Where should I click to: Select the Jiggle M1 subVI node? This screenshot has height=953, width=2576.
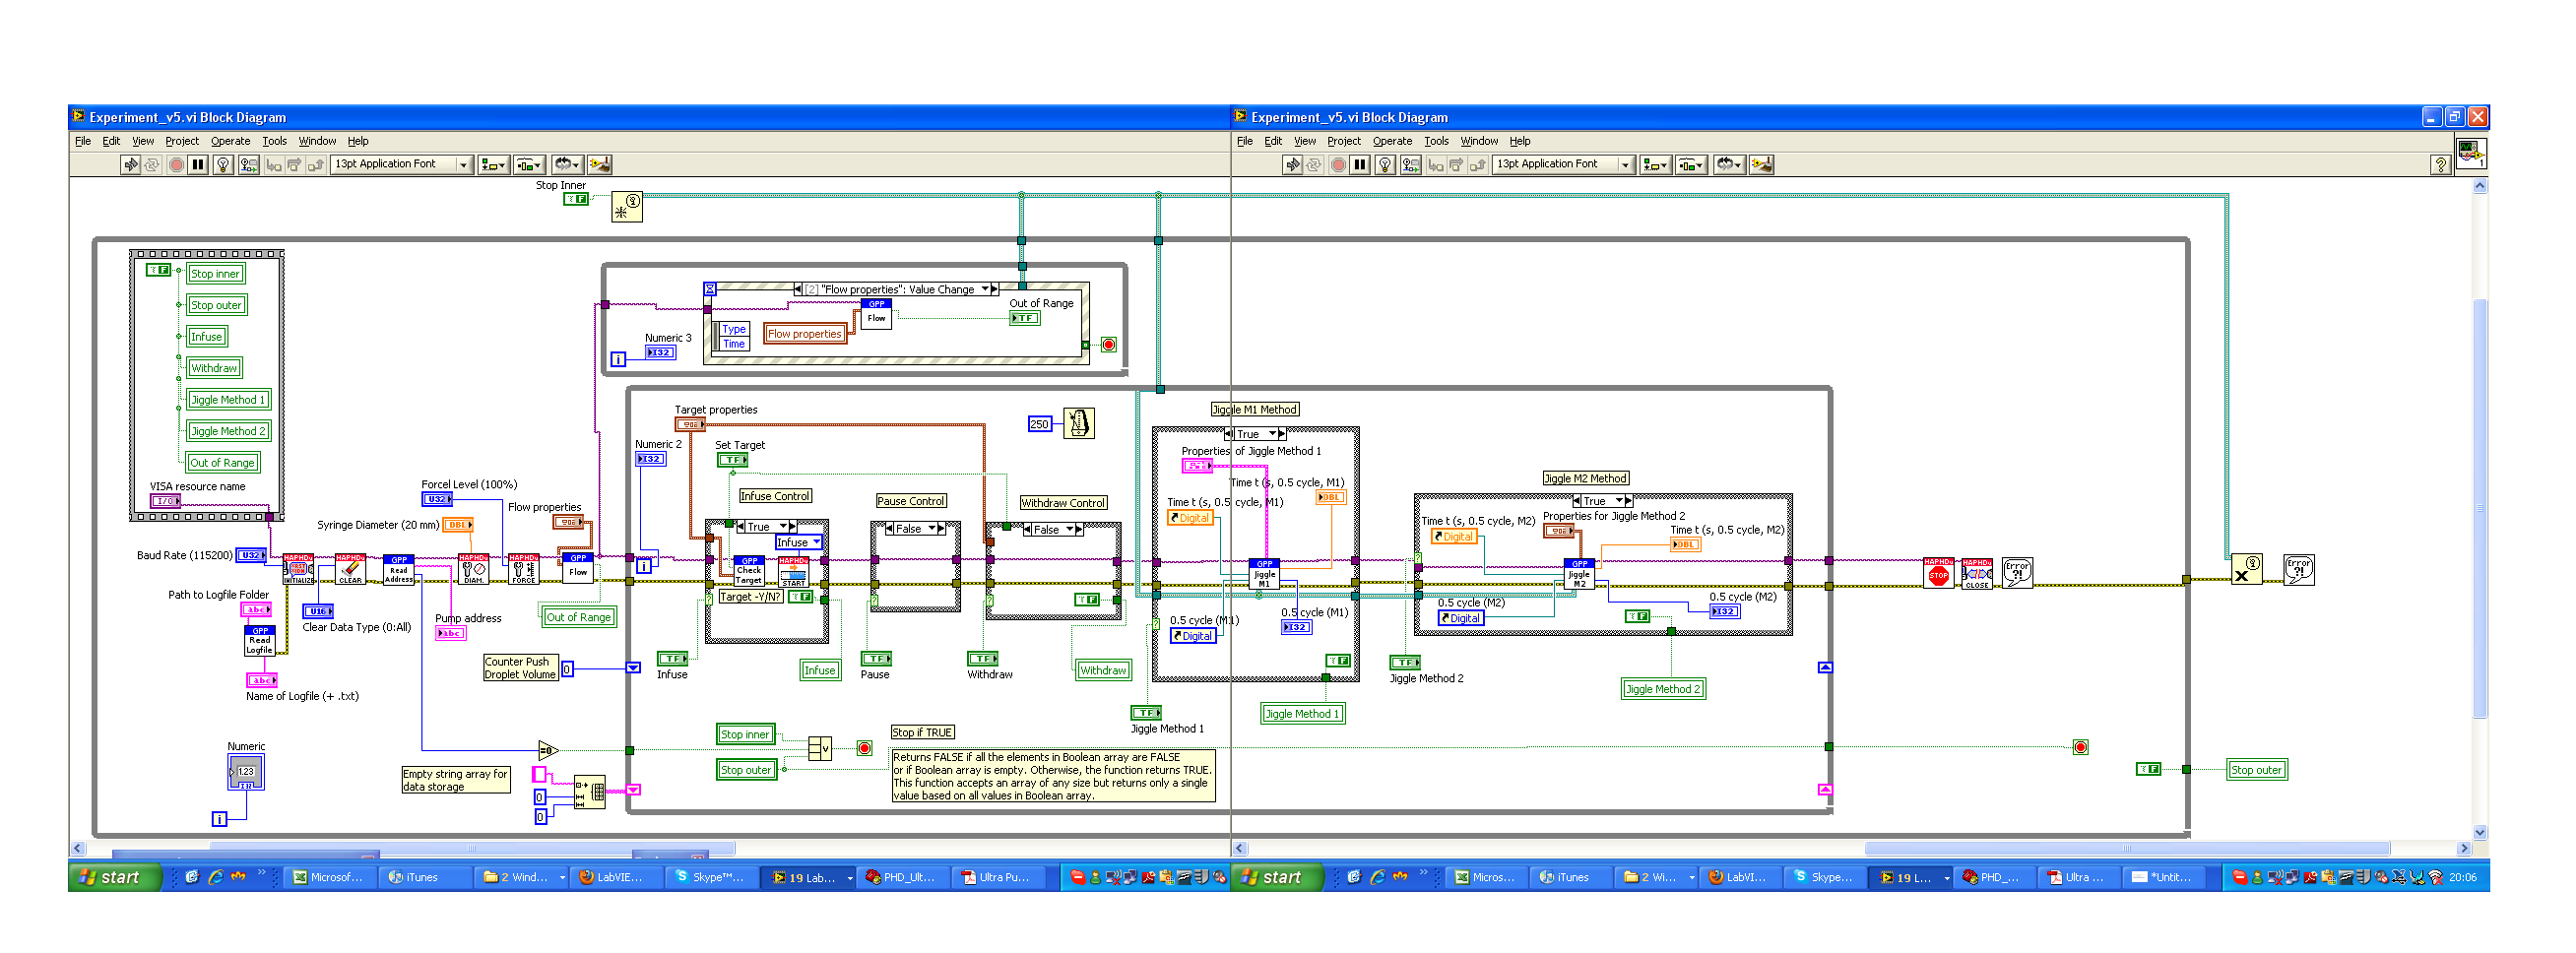tap(1264, 574)
